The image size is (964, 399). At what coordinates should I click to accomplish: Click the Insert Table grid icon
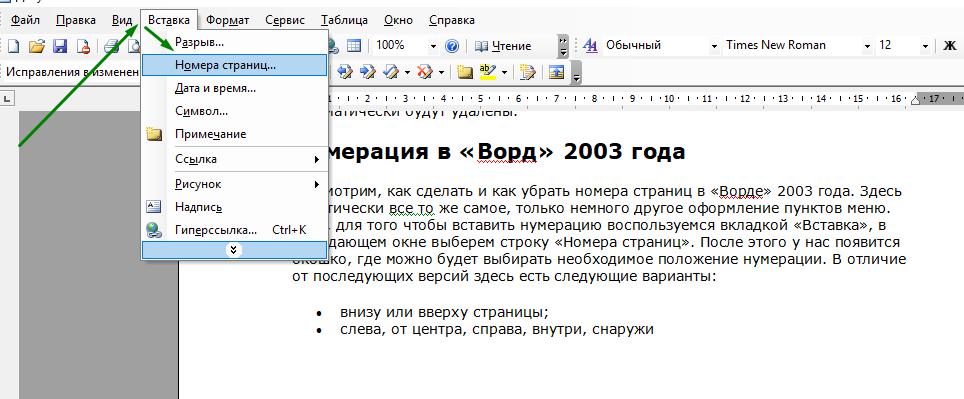[354, 45]
